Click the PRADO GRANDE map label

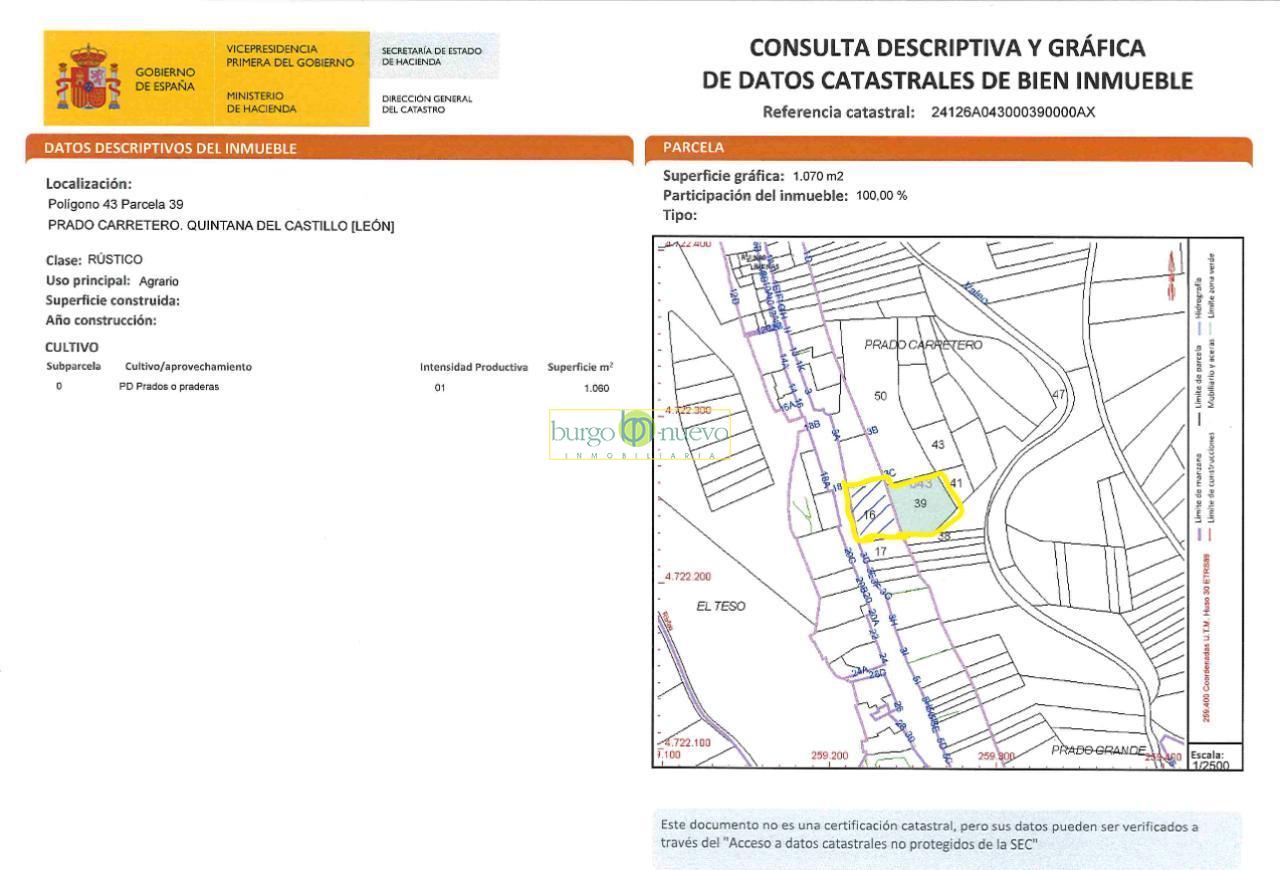click(1097, 750)
